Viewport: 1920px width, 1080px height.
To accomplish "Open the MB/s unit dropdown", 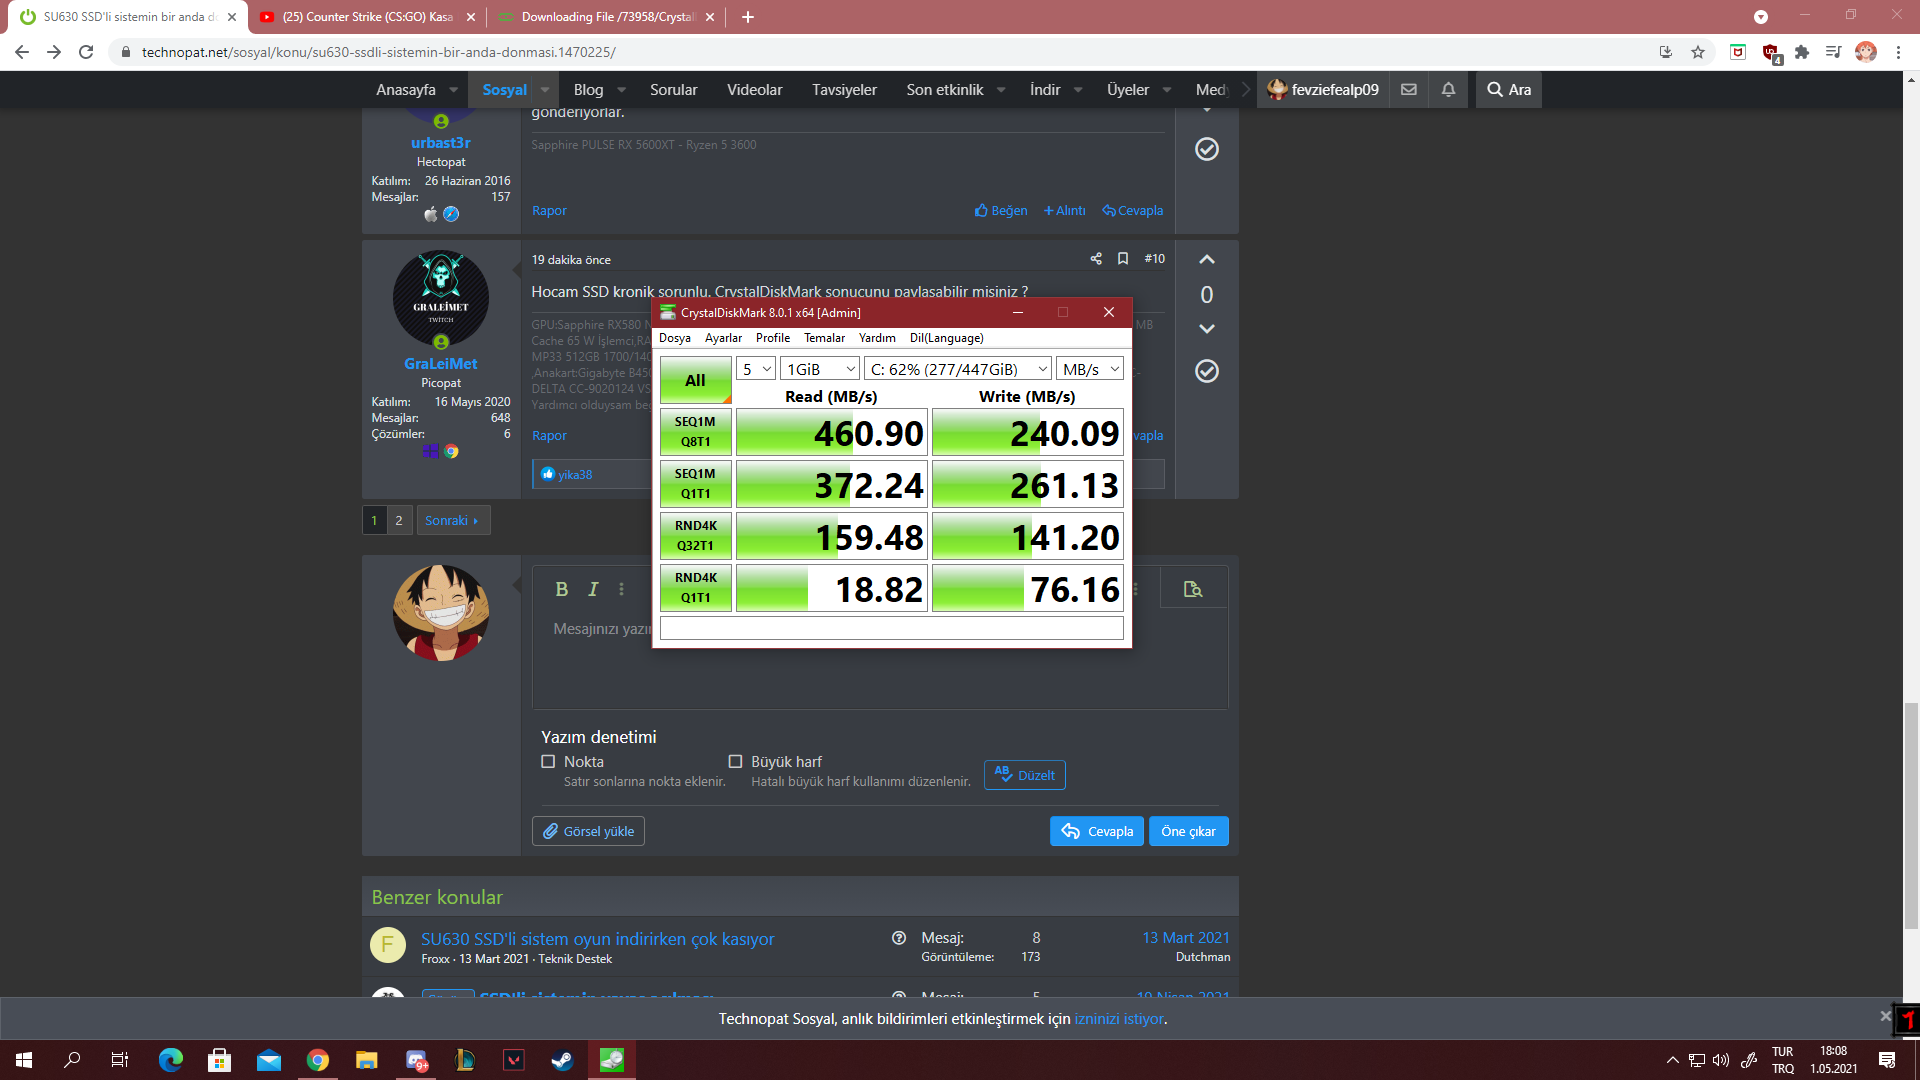I will 1089,369.
